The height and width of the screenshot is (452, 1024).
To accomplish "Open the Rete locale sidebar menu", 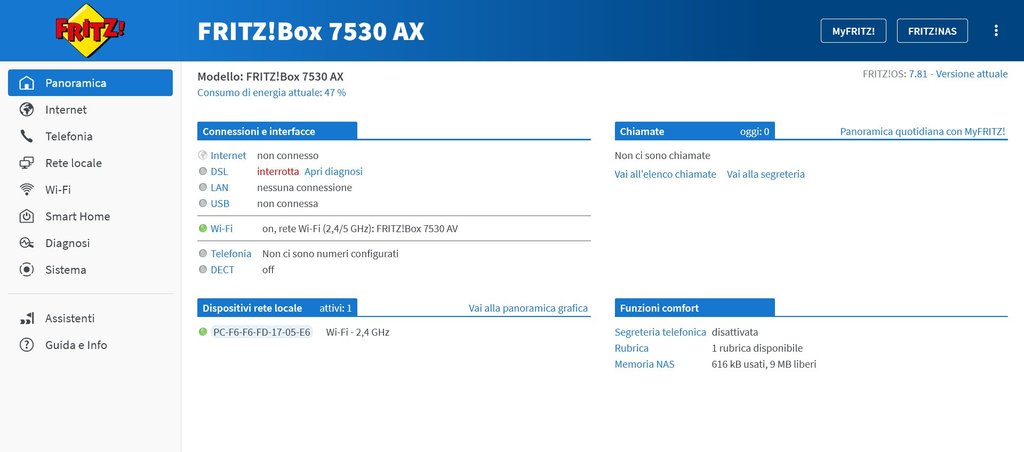I will pyautogui.click(x=90, y=163).
